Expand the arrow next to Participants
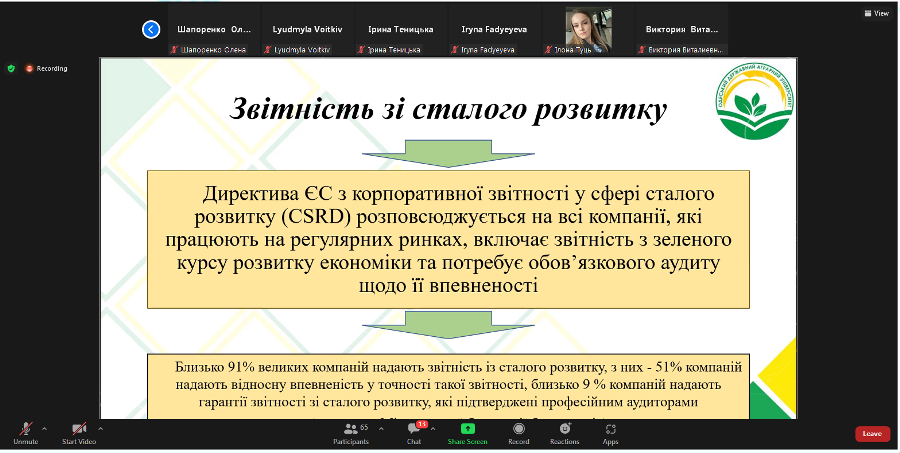 [x=377, y=427]
